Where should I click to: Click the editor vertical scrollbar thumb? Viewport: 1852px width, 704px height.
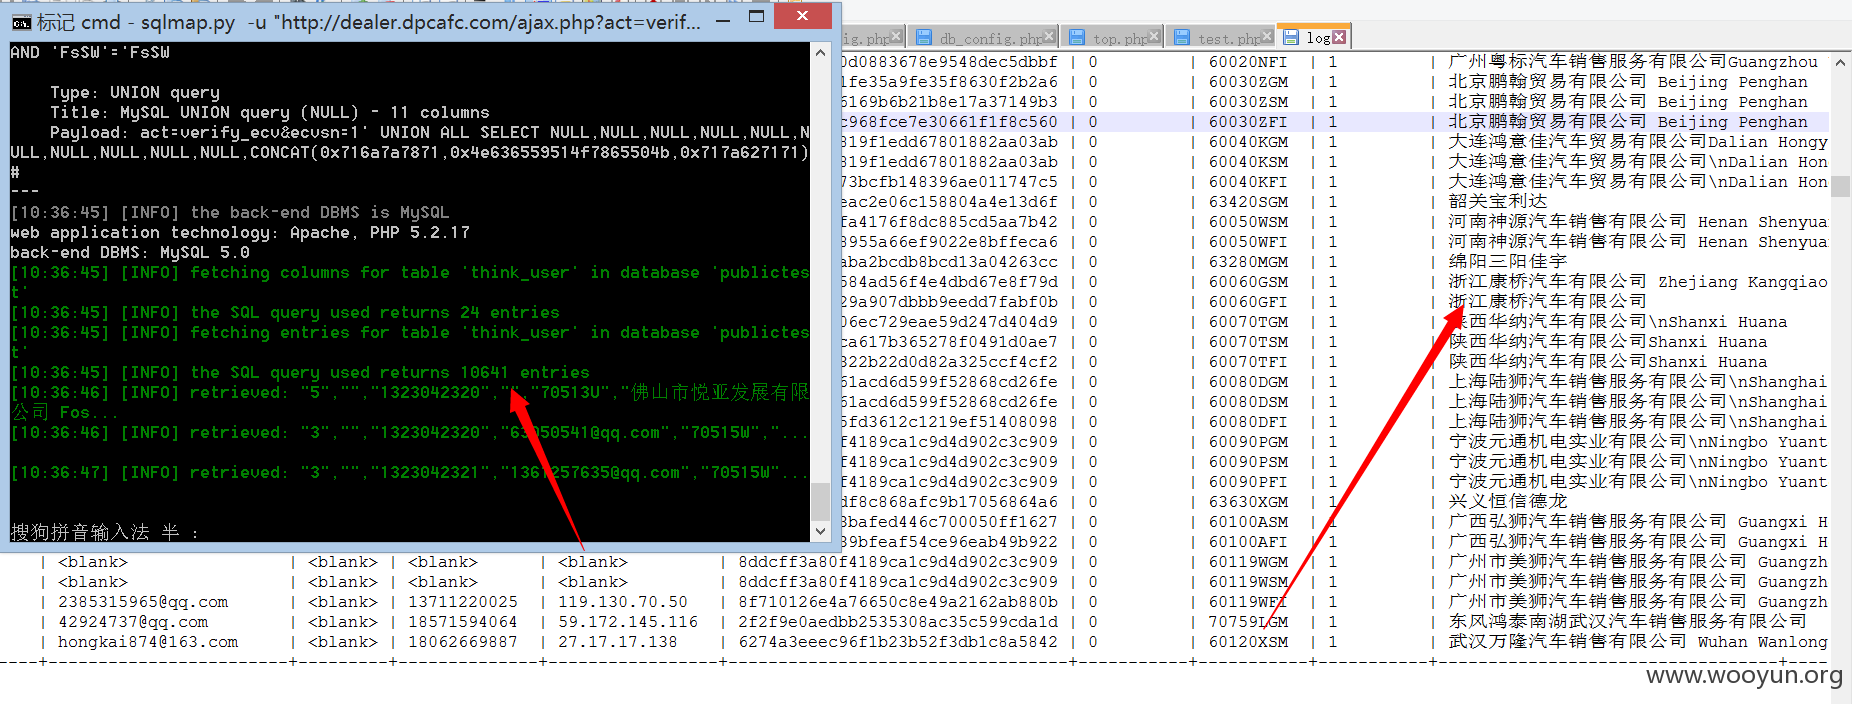(1840, 186)
